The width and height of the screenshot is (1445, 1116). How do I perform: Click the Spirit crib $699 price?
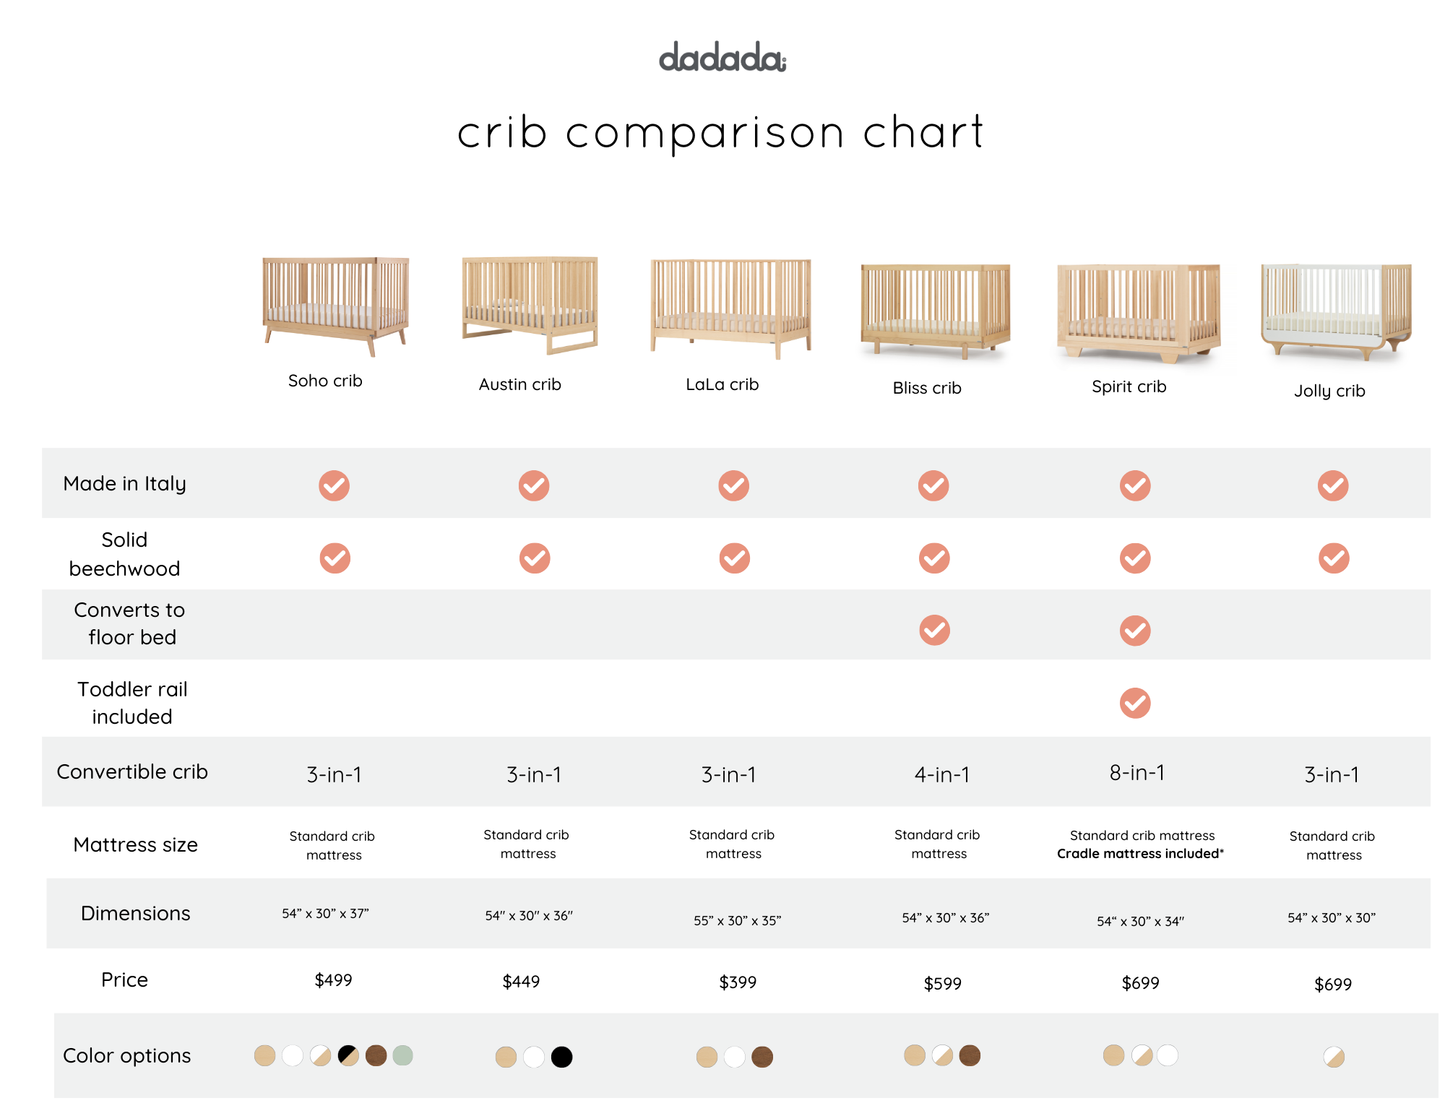(1140, 983)
